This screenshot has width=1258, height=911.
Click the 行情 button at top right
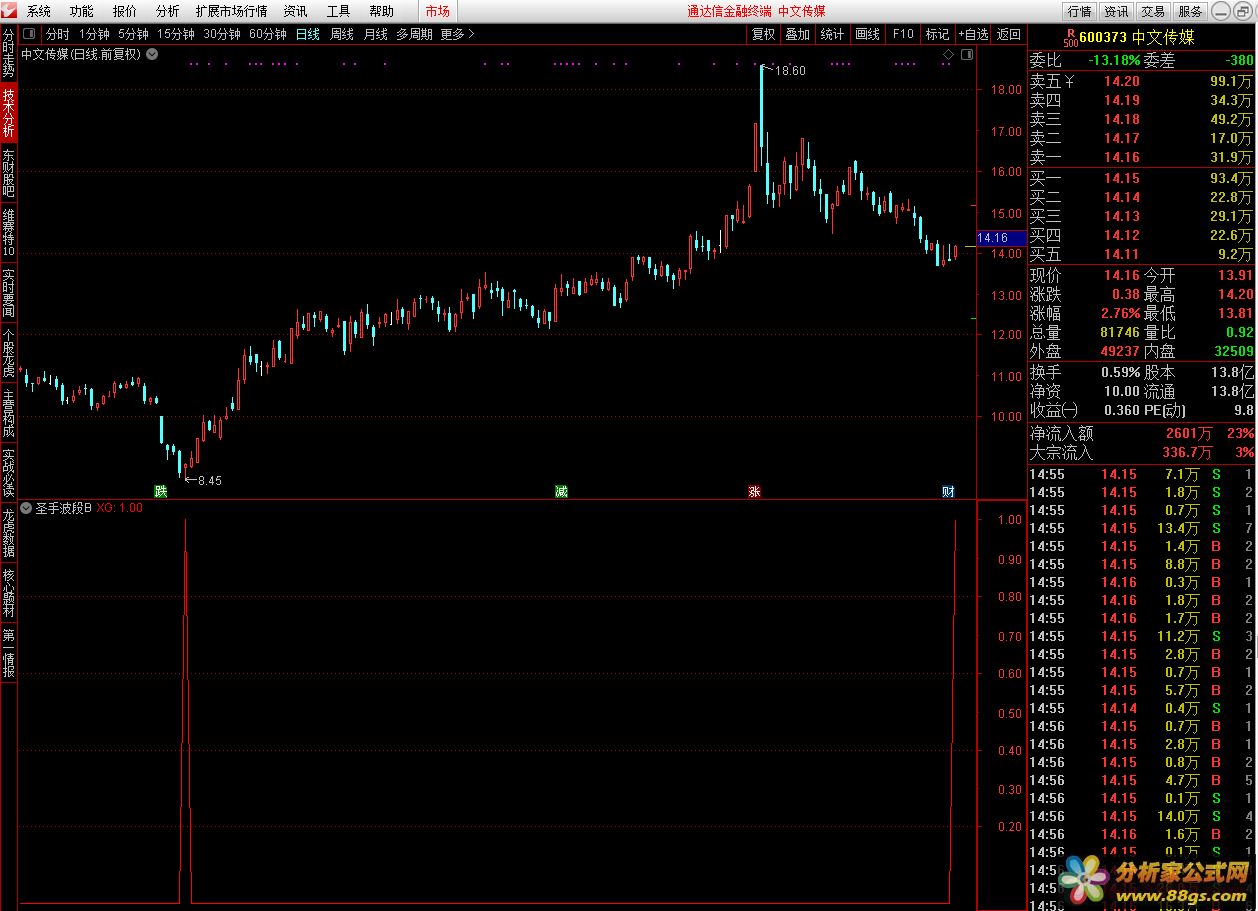pos(1080,11)
